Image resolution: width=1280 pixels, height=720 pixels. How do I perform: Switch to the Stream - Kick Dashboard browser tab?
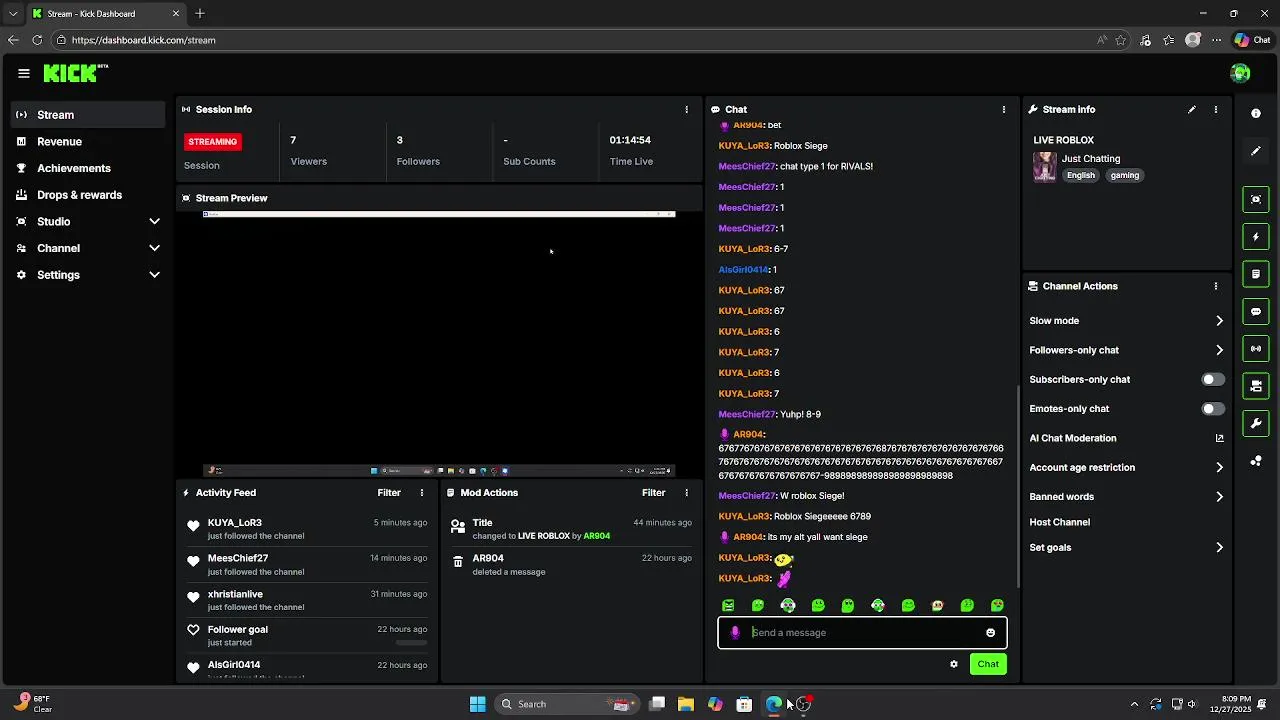(x=105, y=14)
